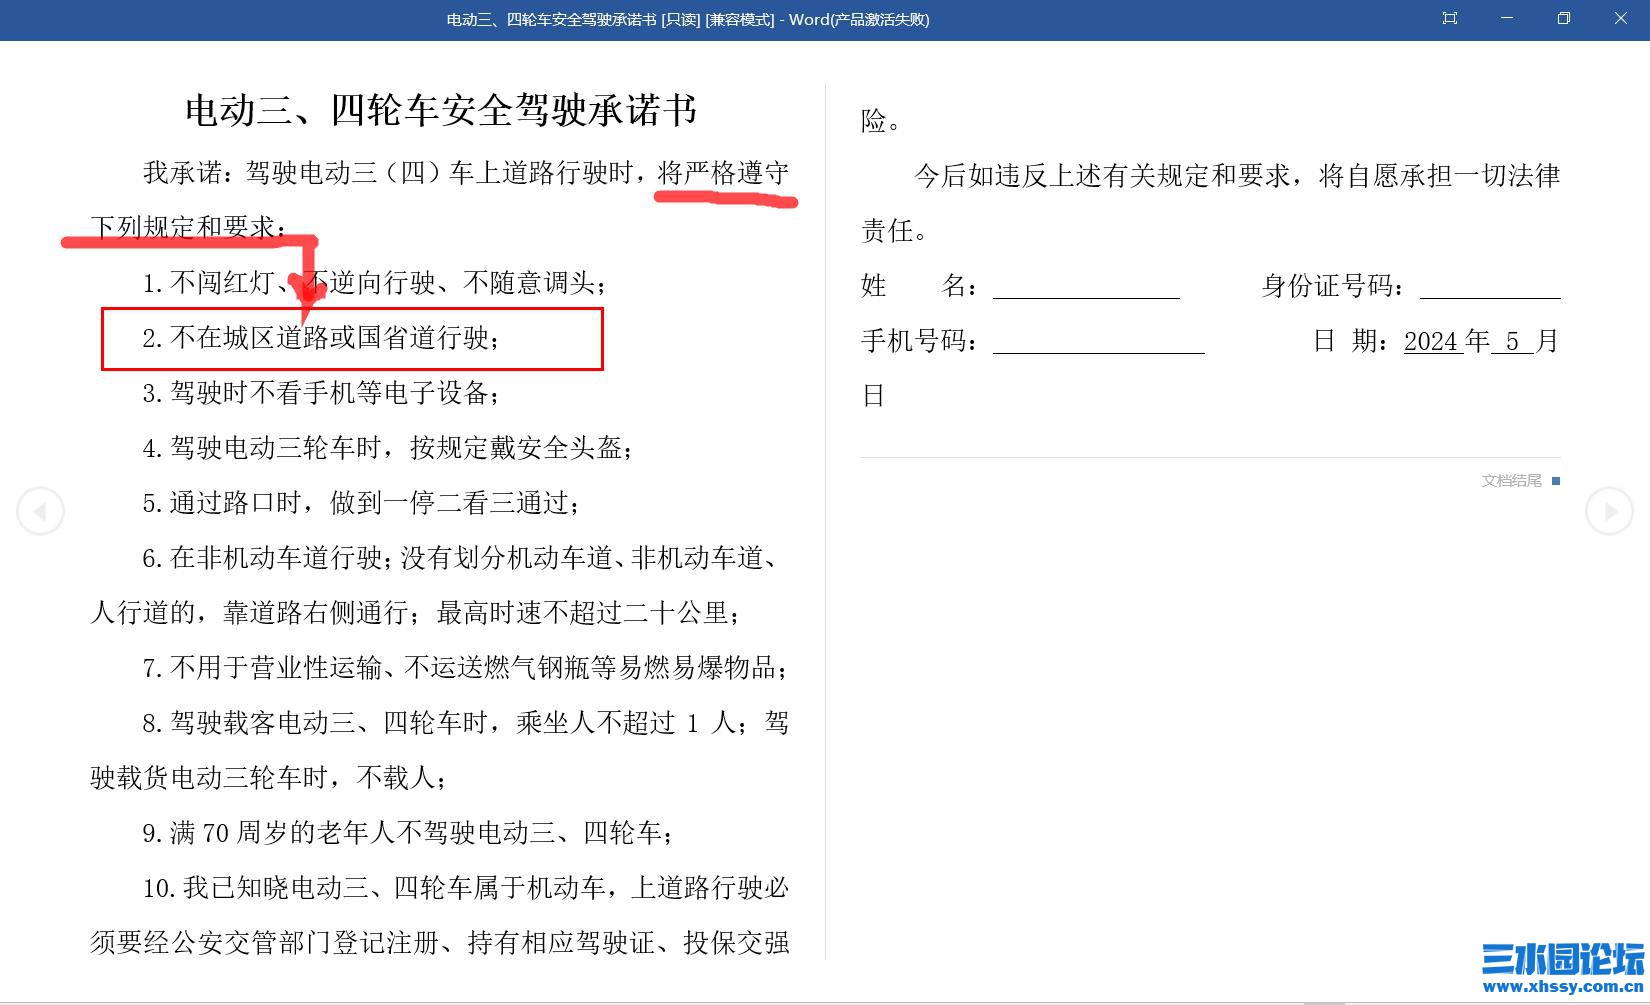Go to the previous page with left arrow
Viewport: 1650px width, 1005px height.
pyautogui.click(x=40, y=511)
